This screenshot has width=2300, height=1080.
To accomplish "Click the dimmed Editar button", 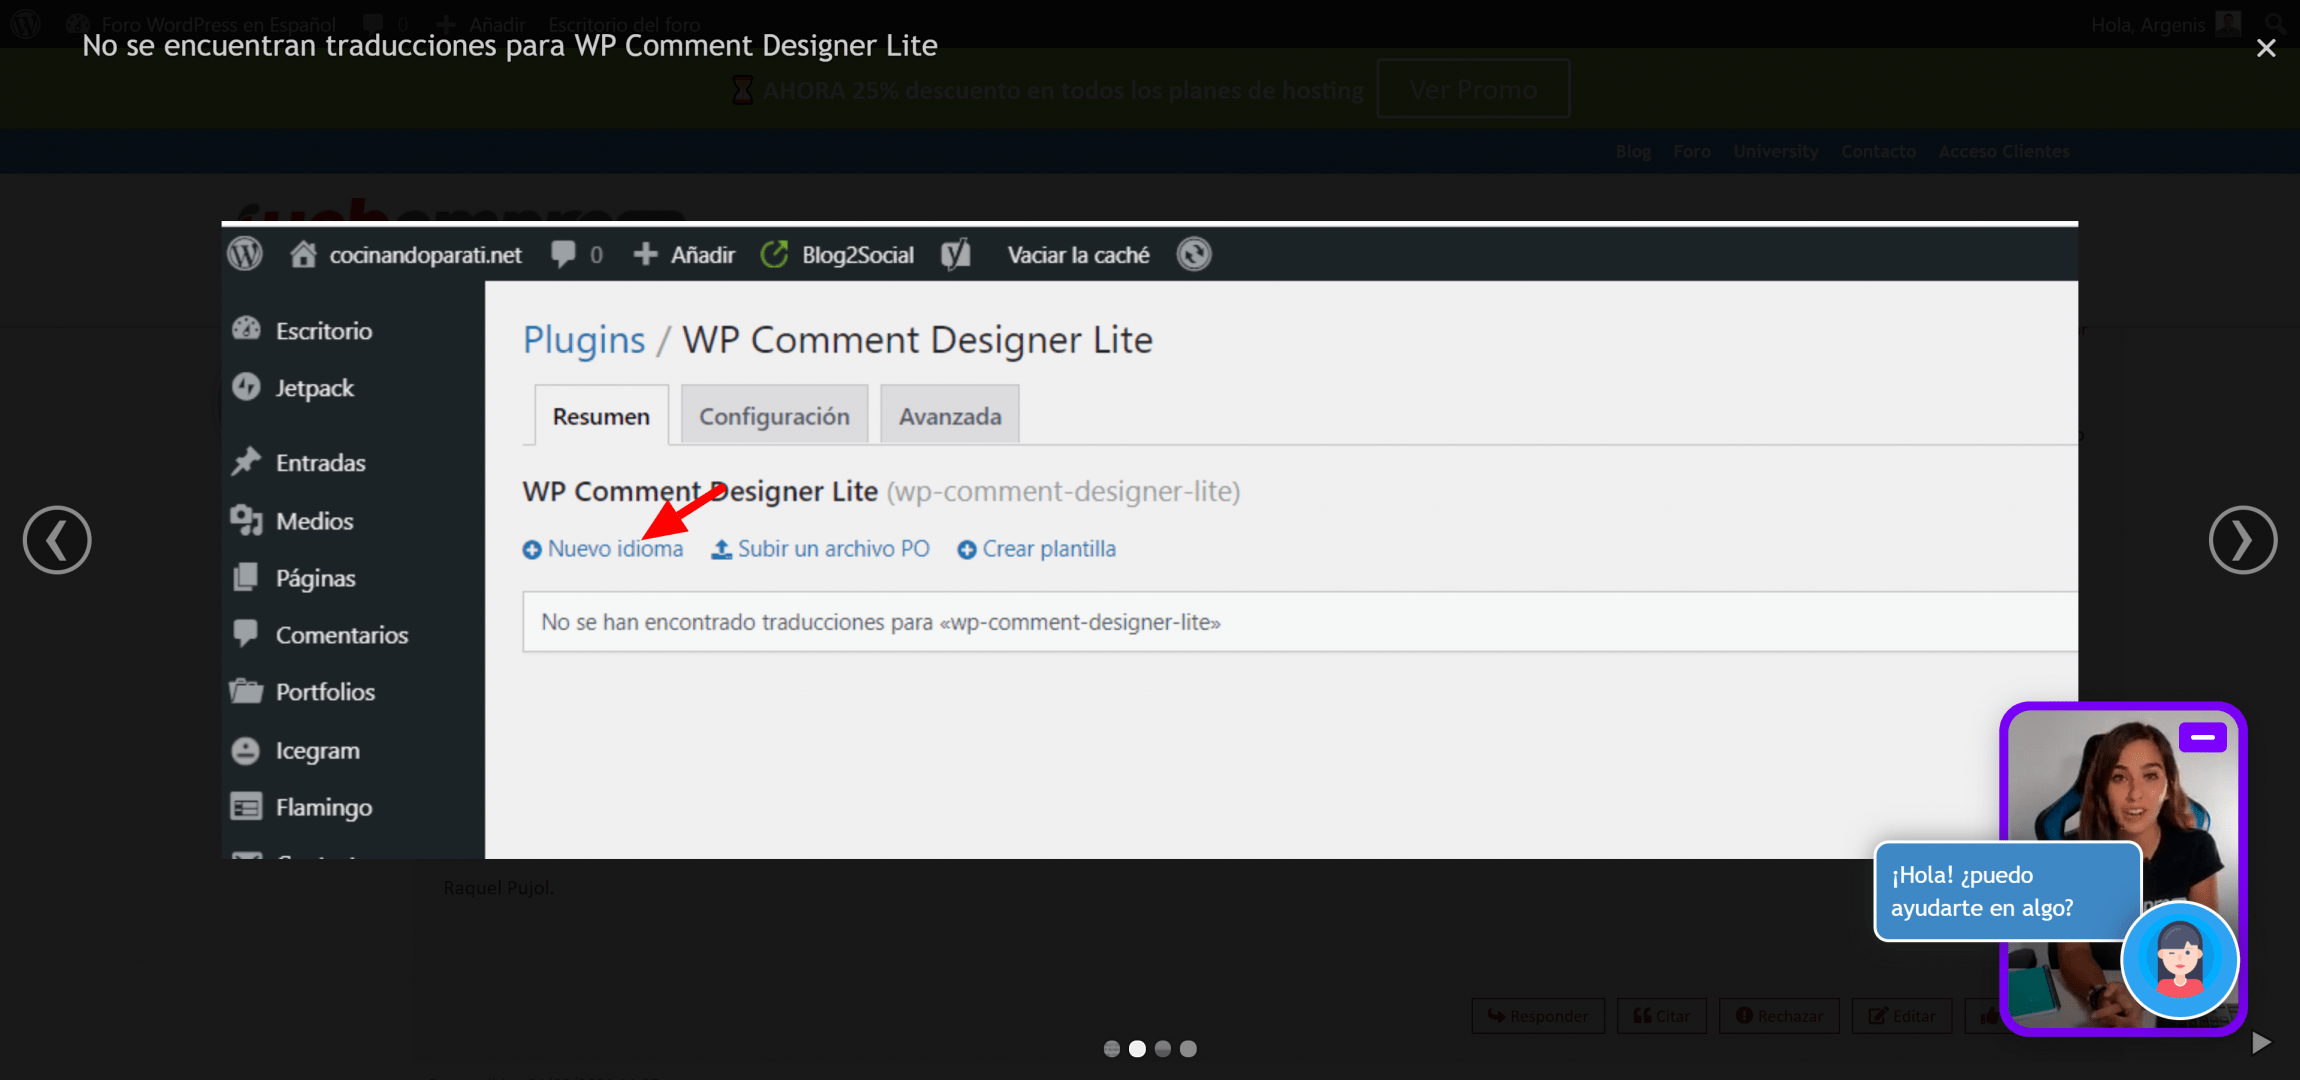I will pyautogui.click(x=1902, y=1016).
